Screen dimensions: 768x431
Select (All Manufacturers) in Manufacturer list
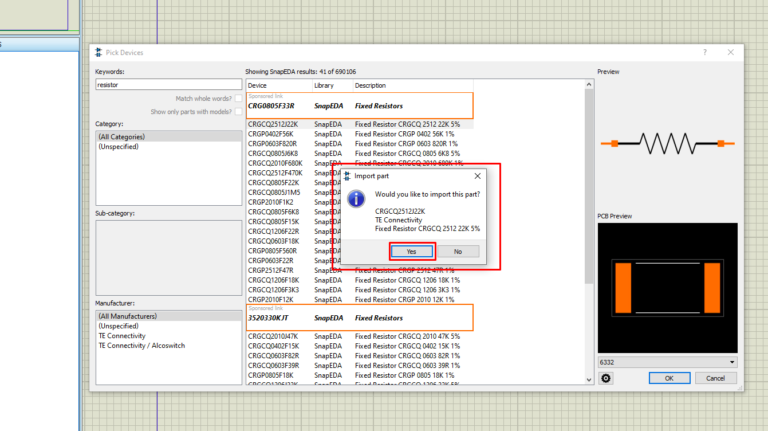(168, 316)
